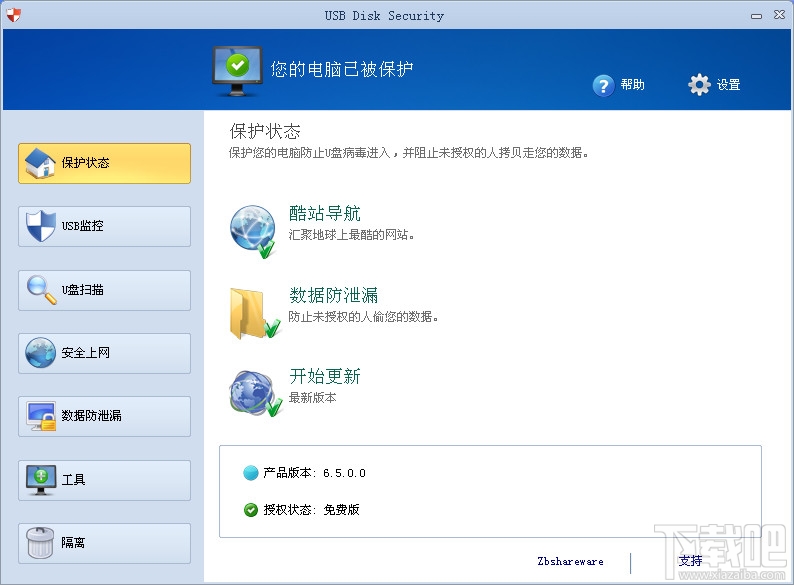Click the USB Disk Security shield title icon
794x585 pixels.
(x=14, y=15)
